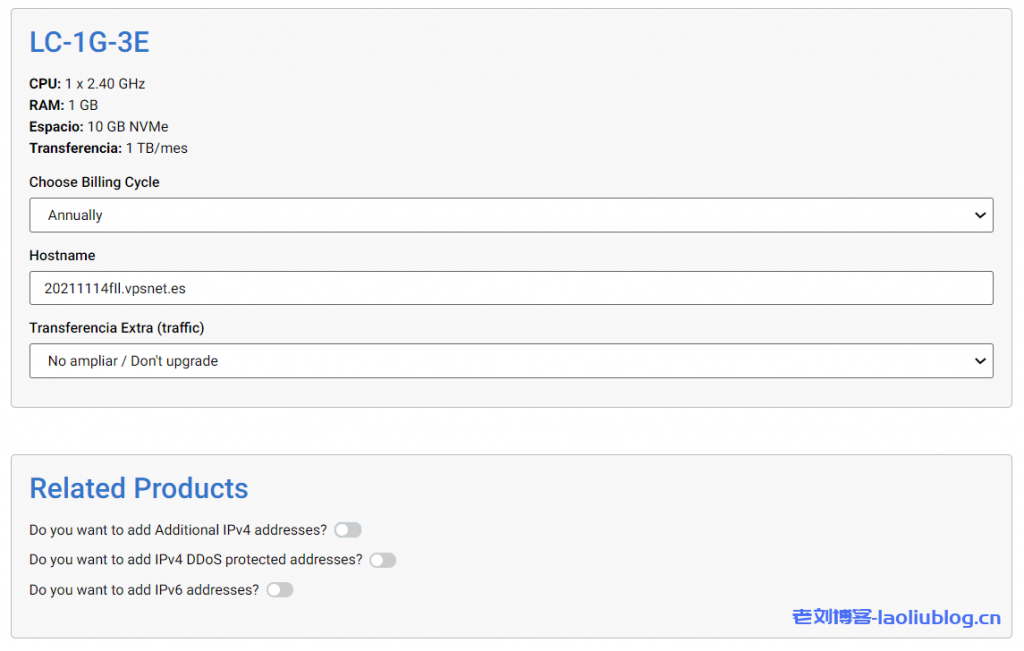Click the Transferencia 1 TB/mes spec
The height and width of the screenshot is (651, 1024).
click(108, 148)
